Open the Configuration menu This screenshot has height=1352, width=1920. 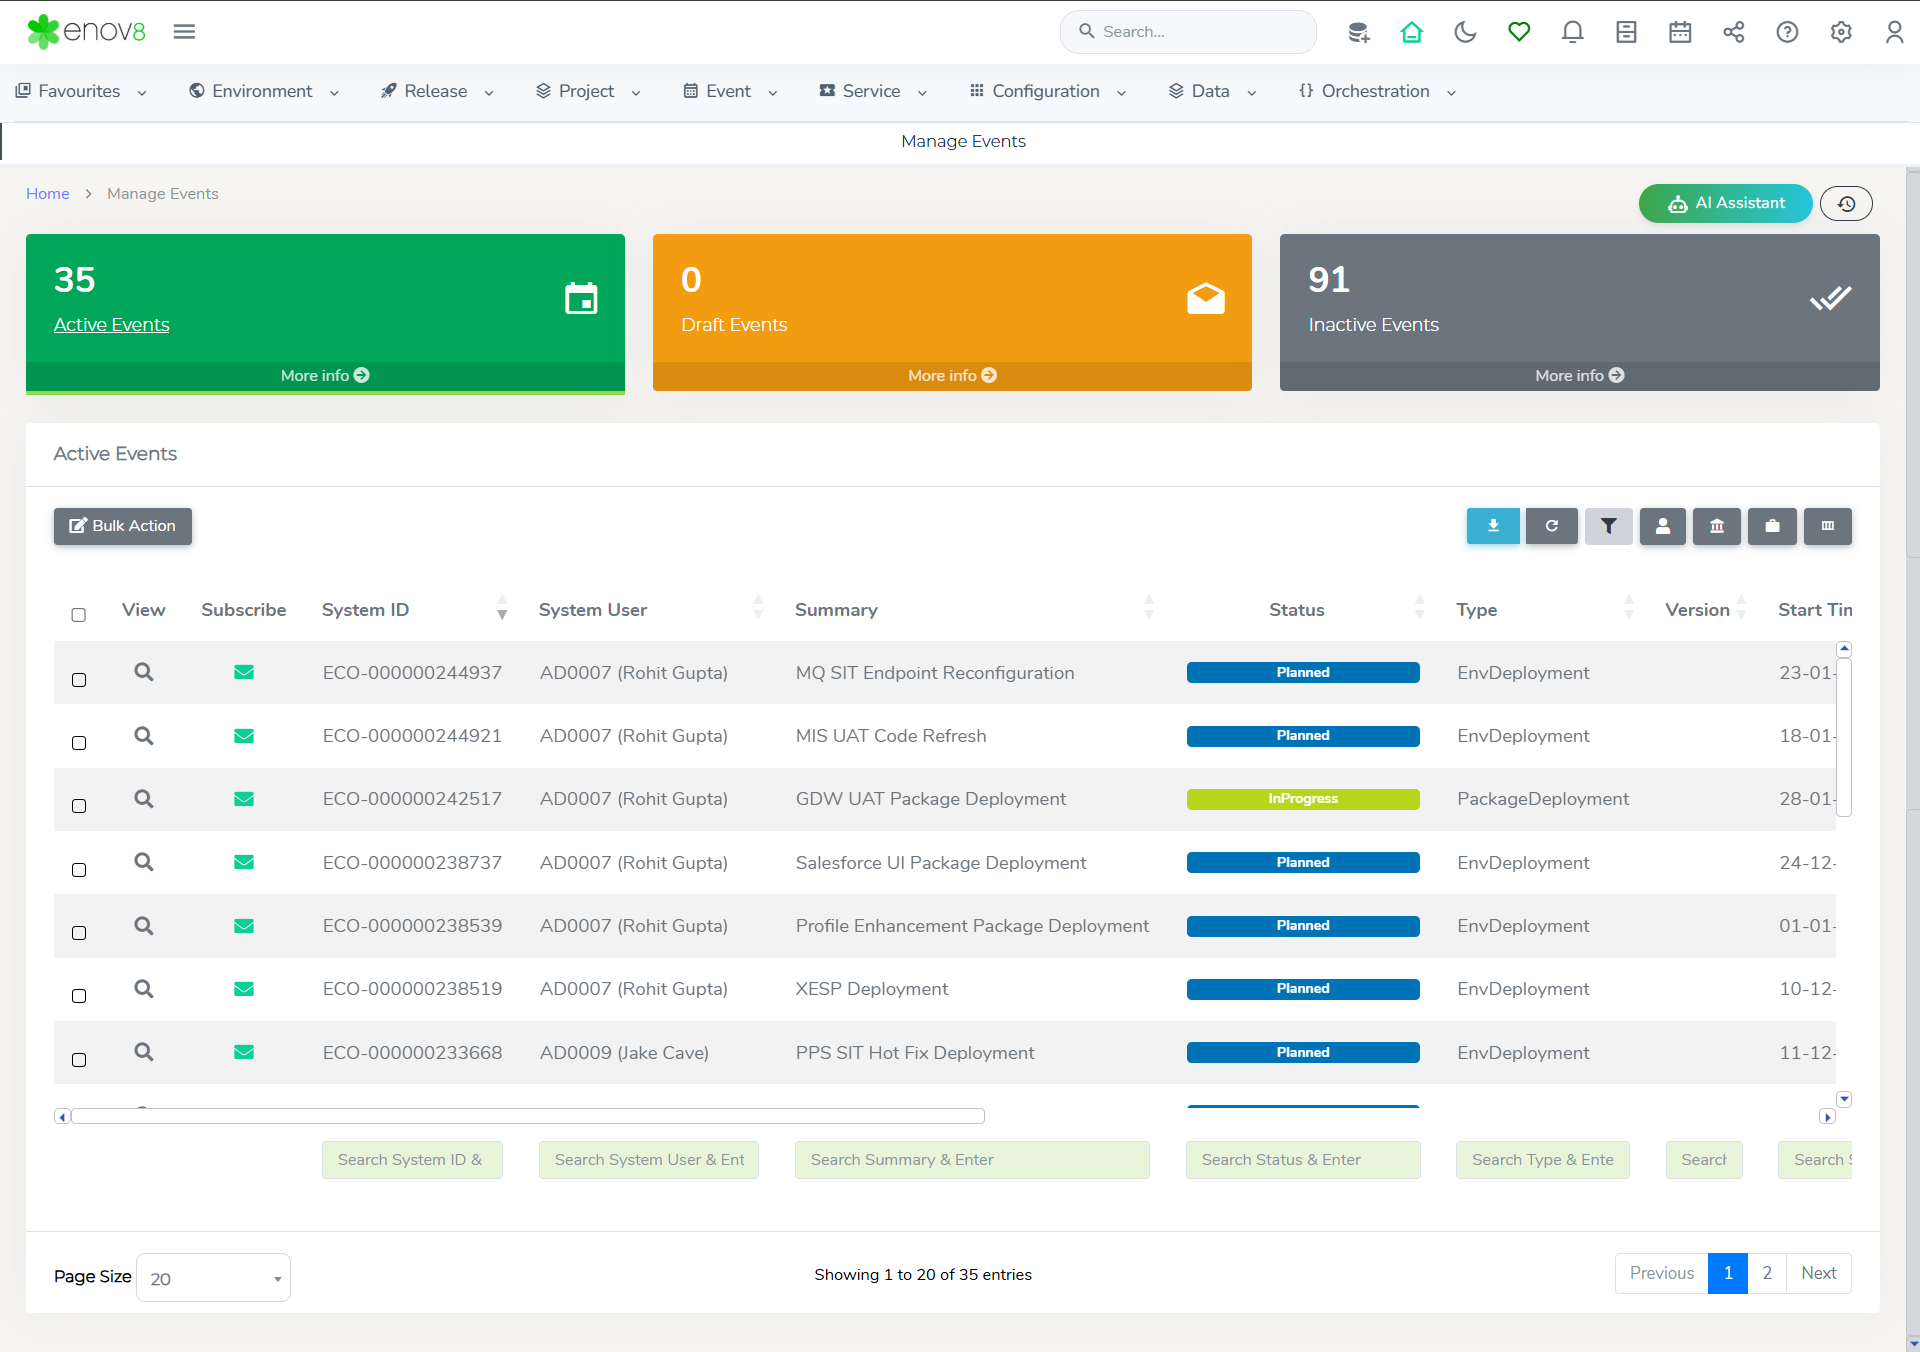coord(1047,91)
